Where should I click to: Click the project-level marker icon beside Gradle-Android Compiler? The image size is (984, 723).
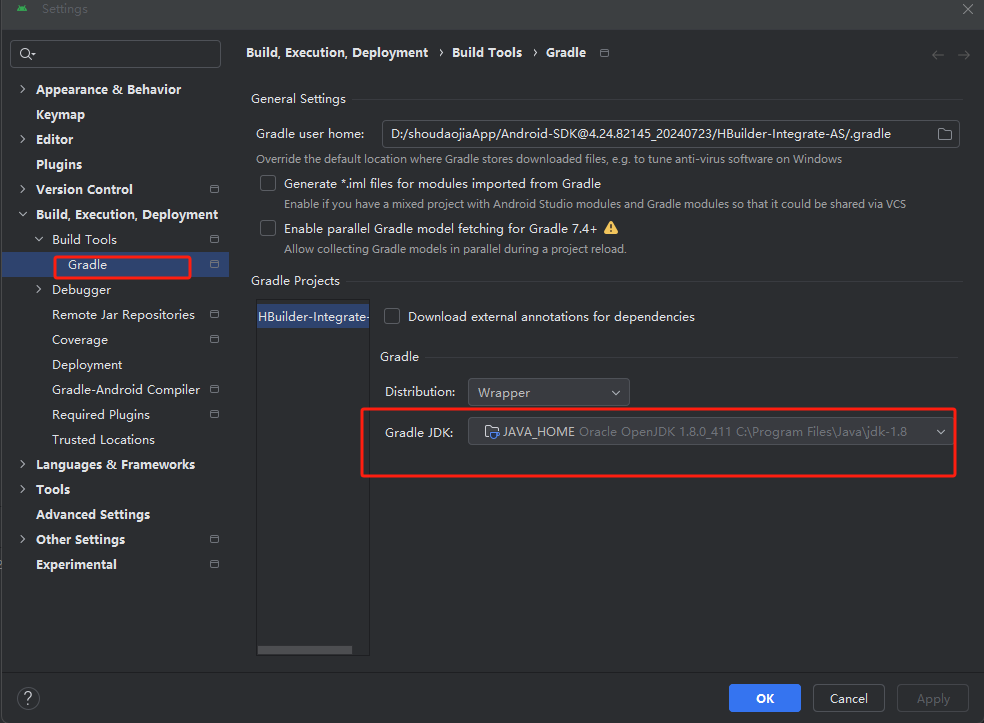pos(214,389)
